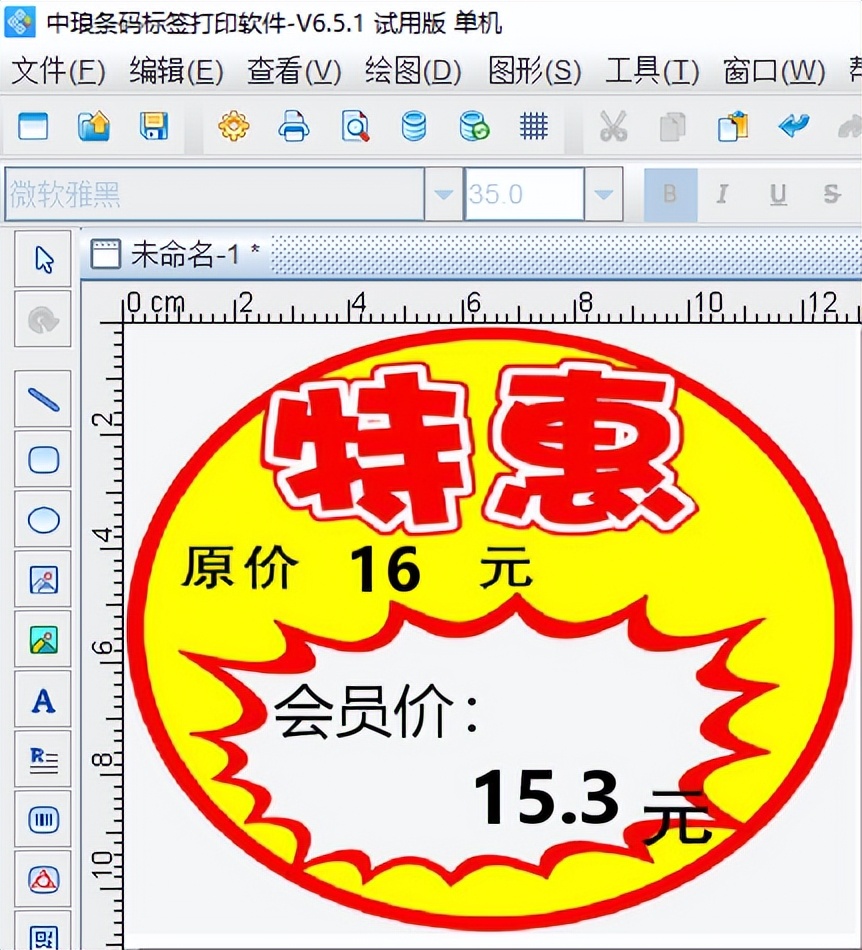
Task: Open the 查看(V) menu
Action: coord(294,71)
